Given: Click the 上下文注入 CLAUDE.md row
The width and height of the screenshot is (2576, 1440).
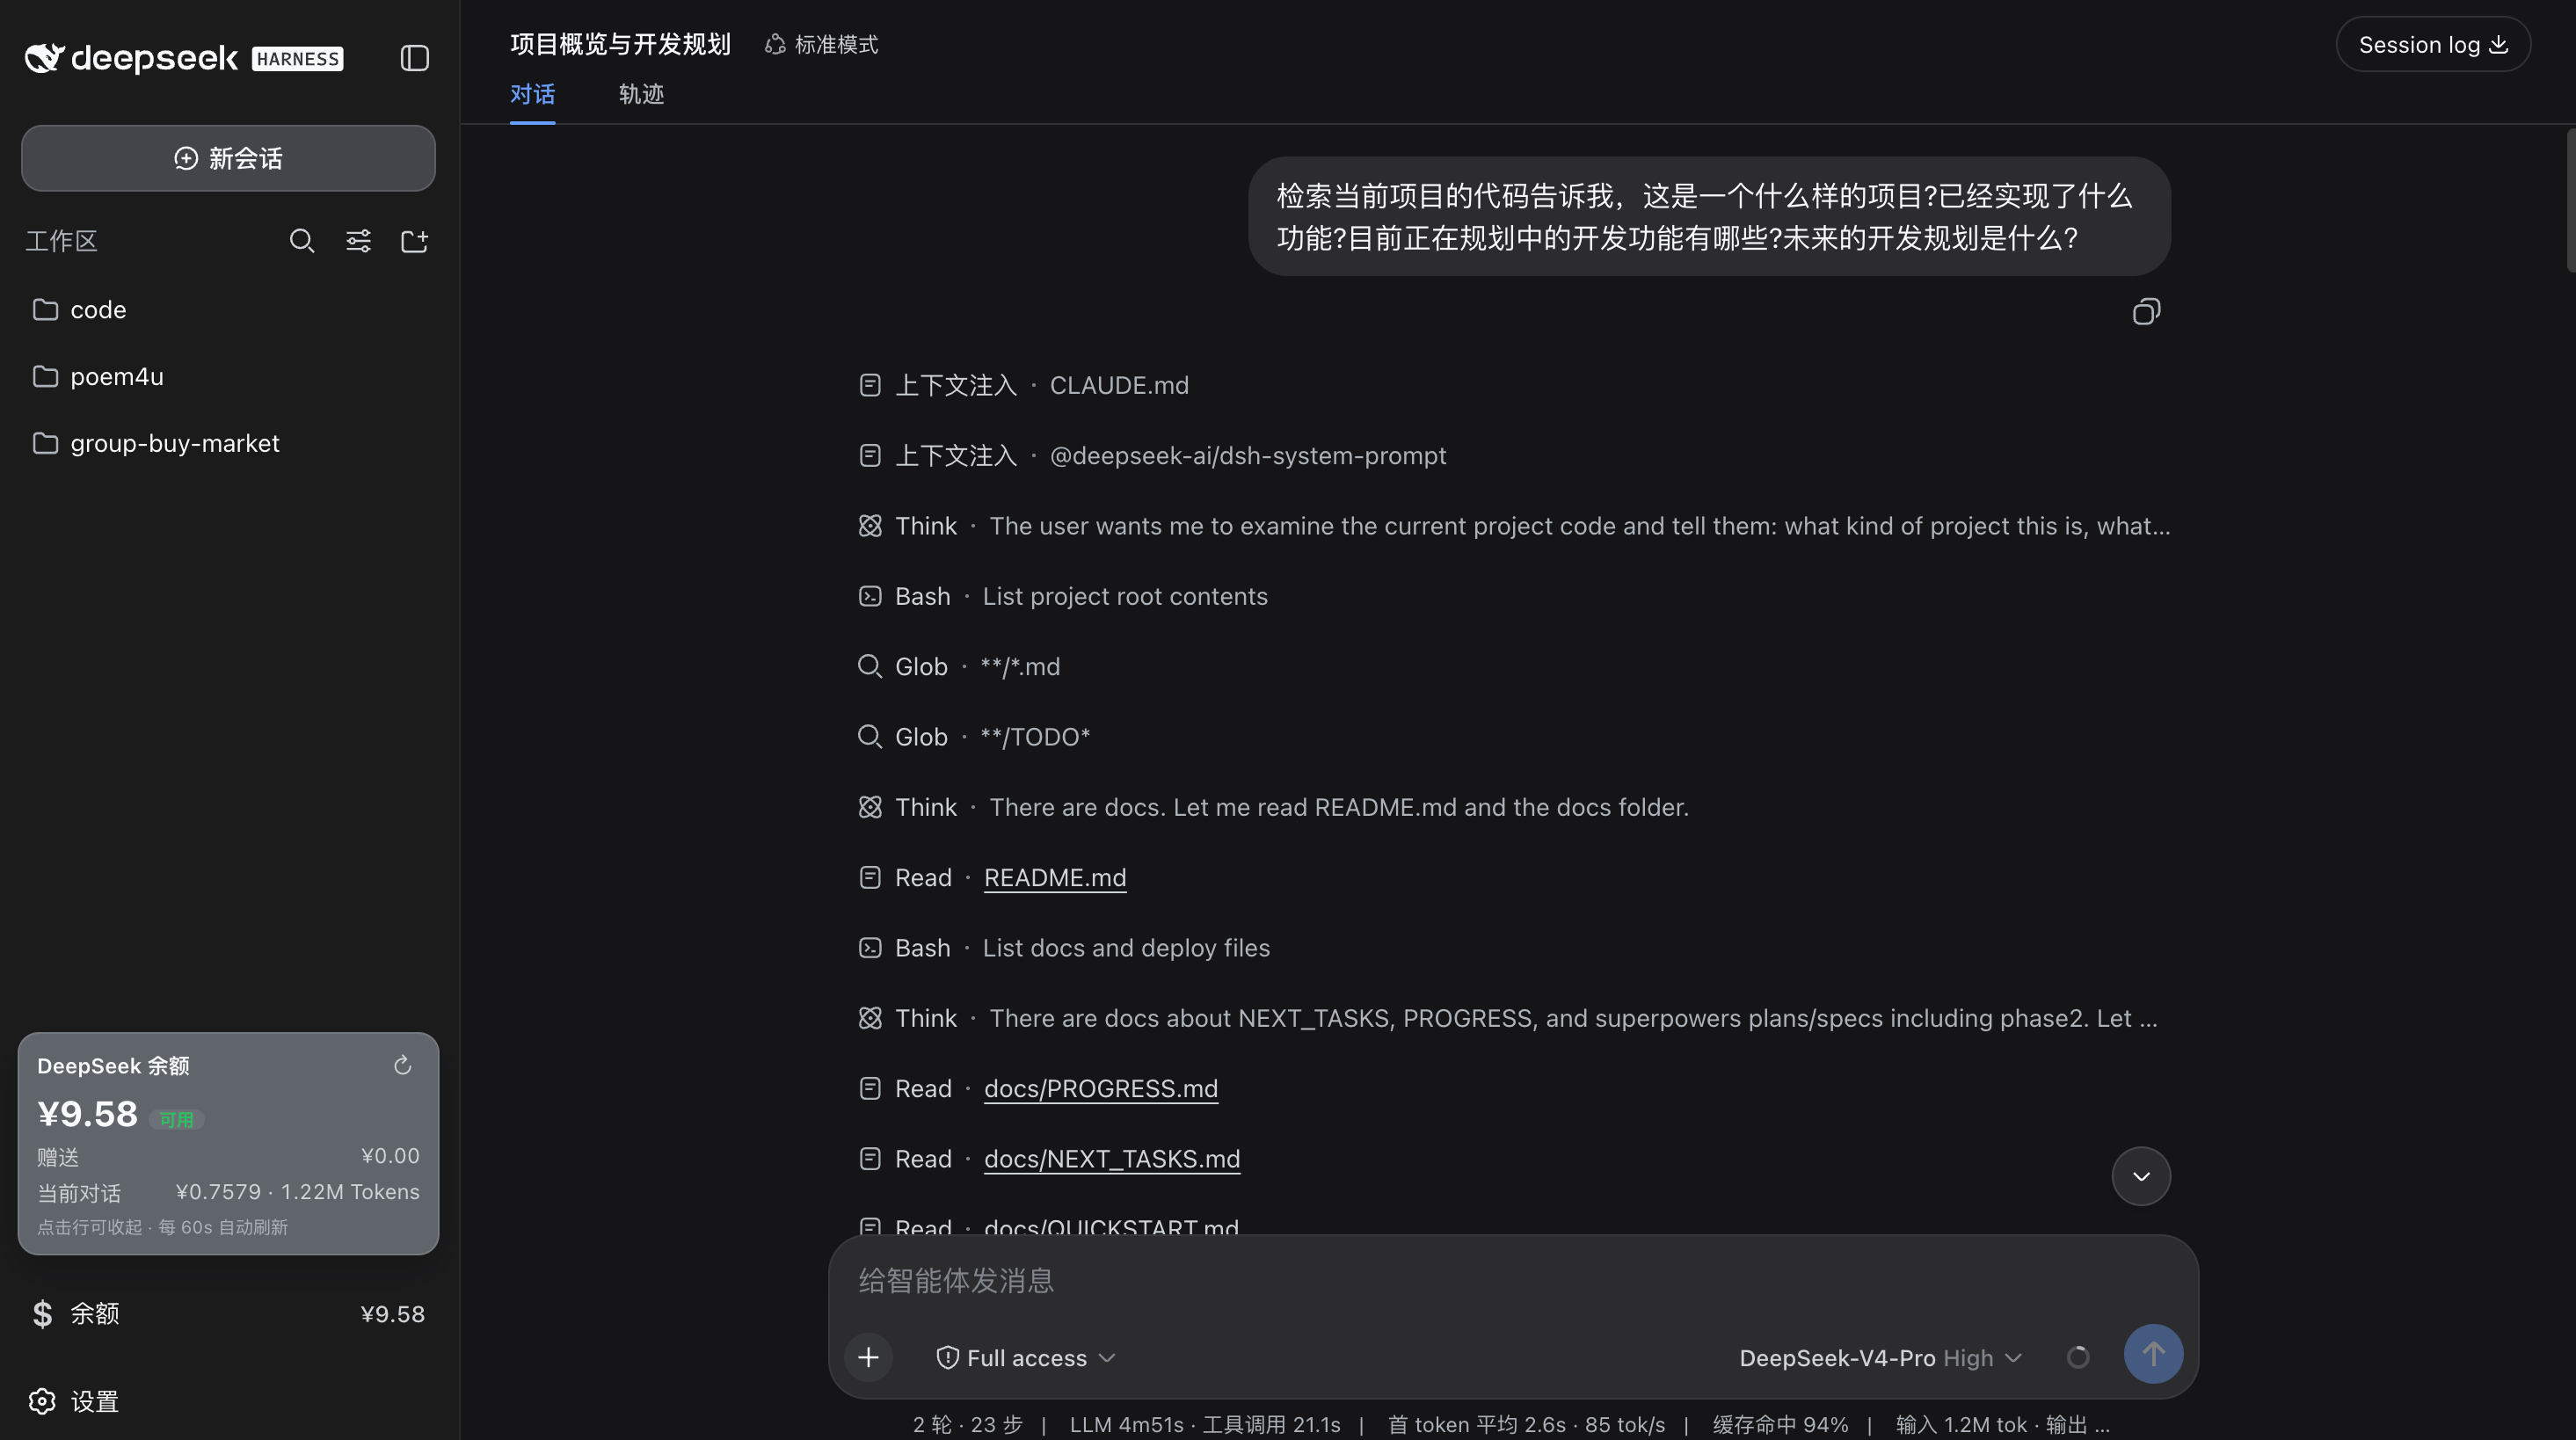Looking at the screenshot, I should point(1023,385).
